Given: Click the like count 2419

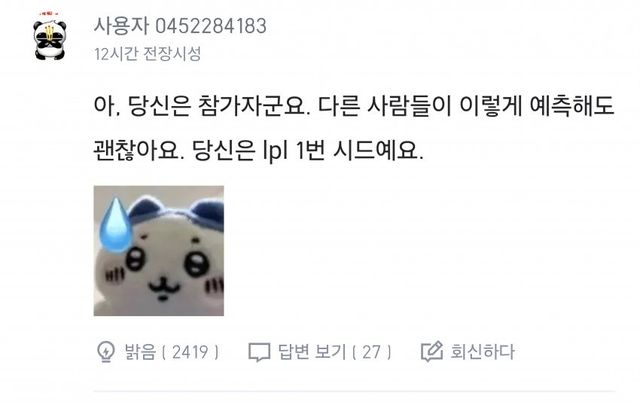Looking at the screenshot, I should pyautogui.click(x=190, y=352).
